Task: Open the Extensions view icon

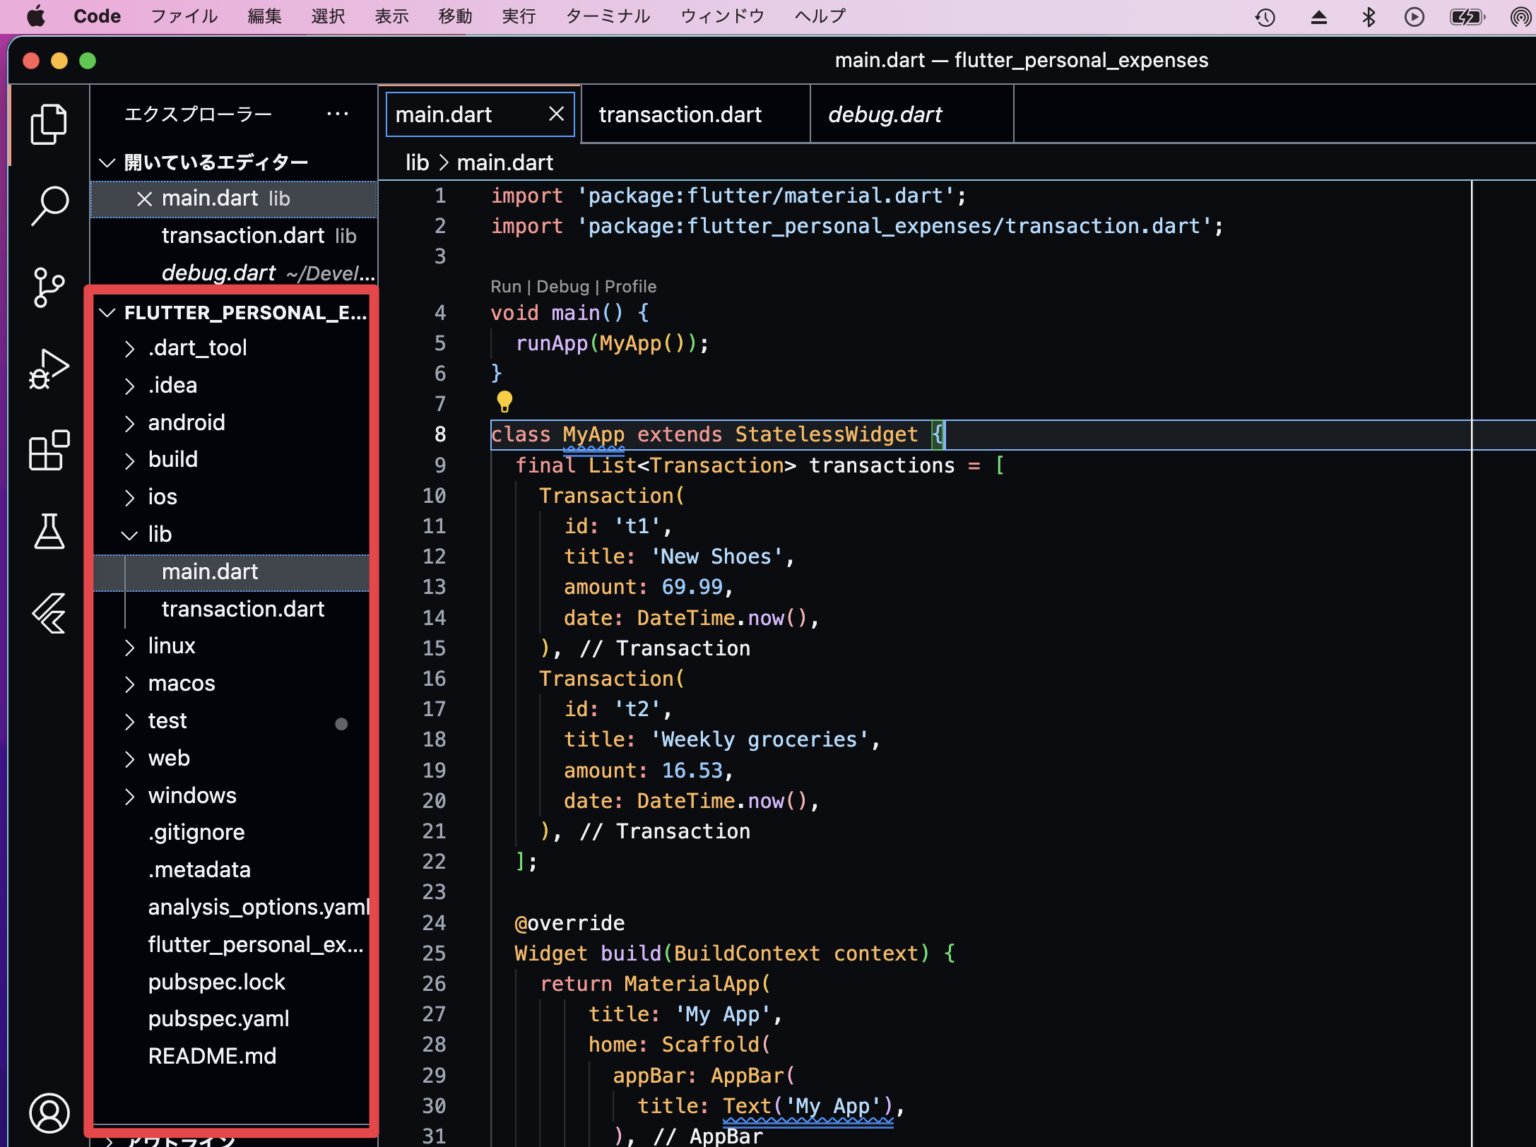Action: click(47, 451)
